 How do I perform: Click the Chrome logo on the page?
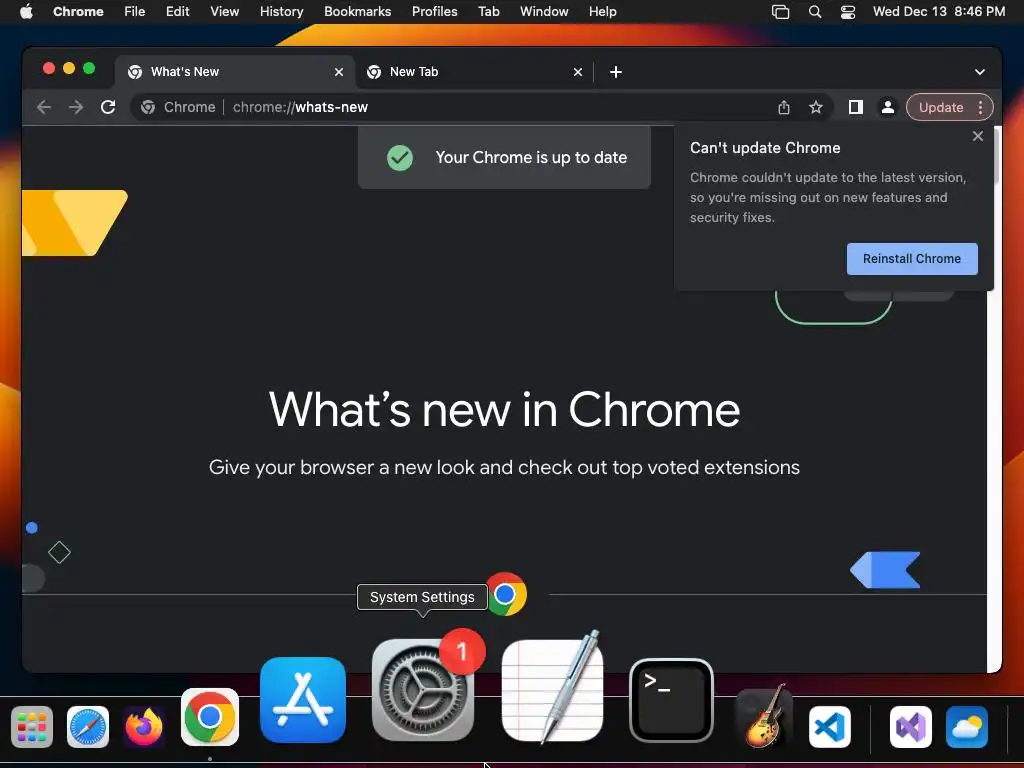tap(506, 594)
